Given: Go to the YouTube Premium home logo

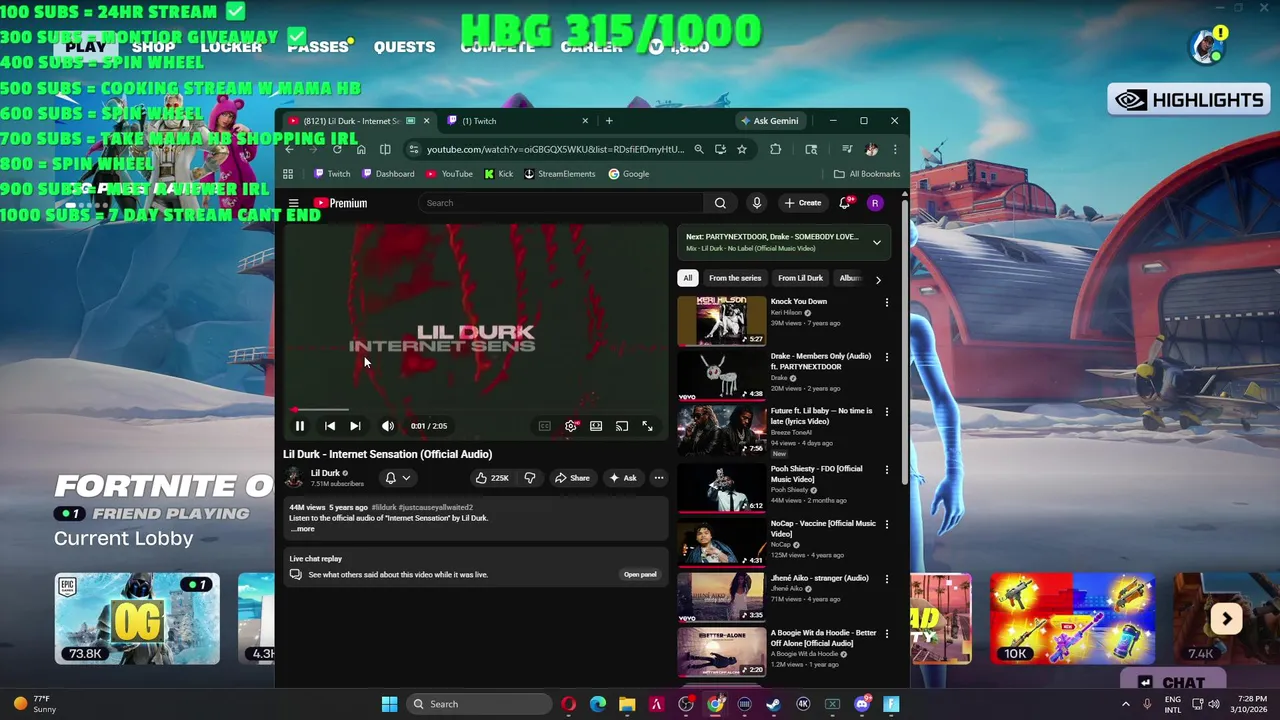Looking at the screenshot, I should [340, 203].
